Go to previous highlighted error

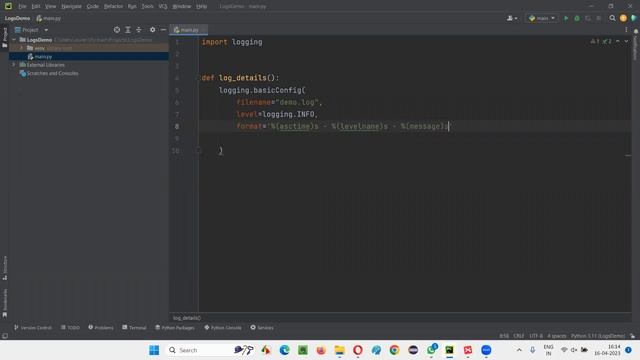(618, 41)
